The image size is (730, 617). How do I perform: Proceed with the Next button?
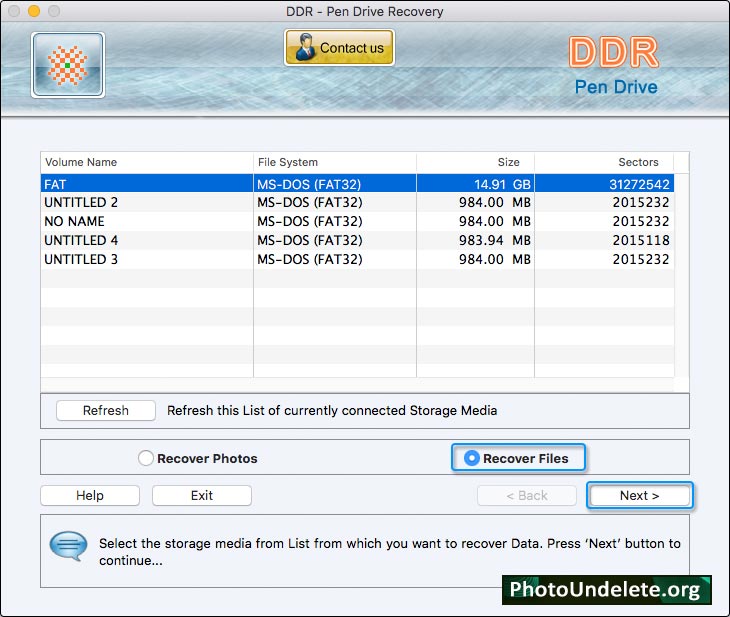pyautogui.click(x=639, y=495)
